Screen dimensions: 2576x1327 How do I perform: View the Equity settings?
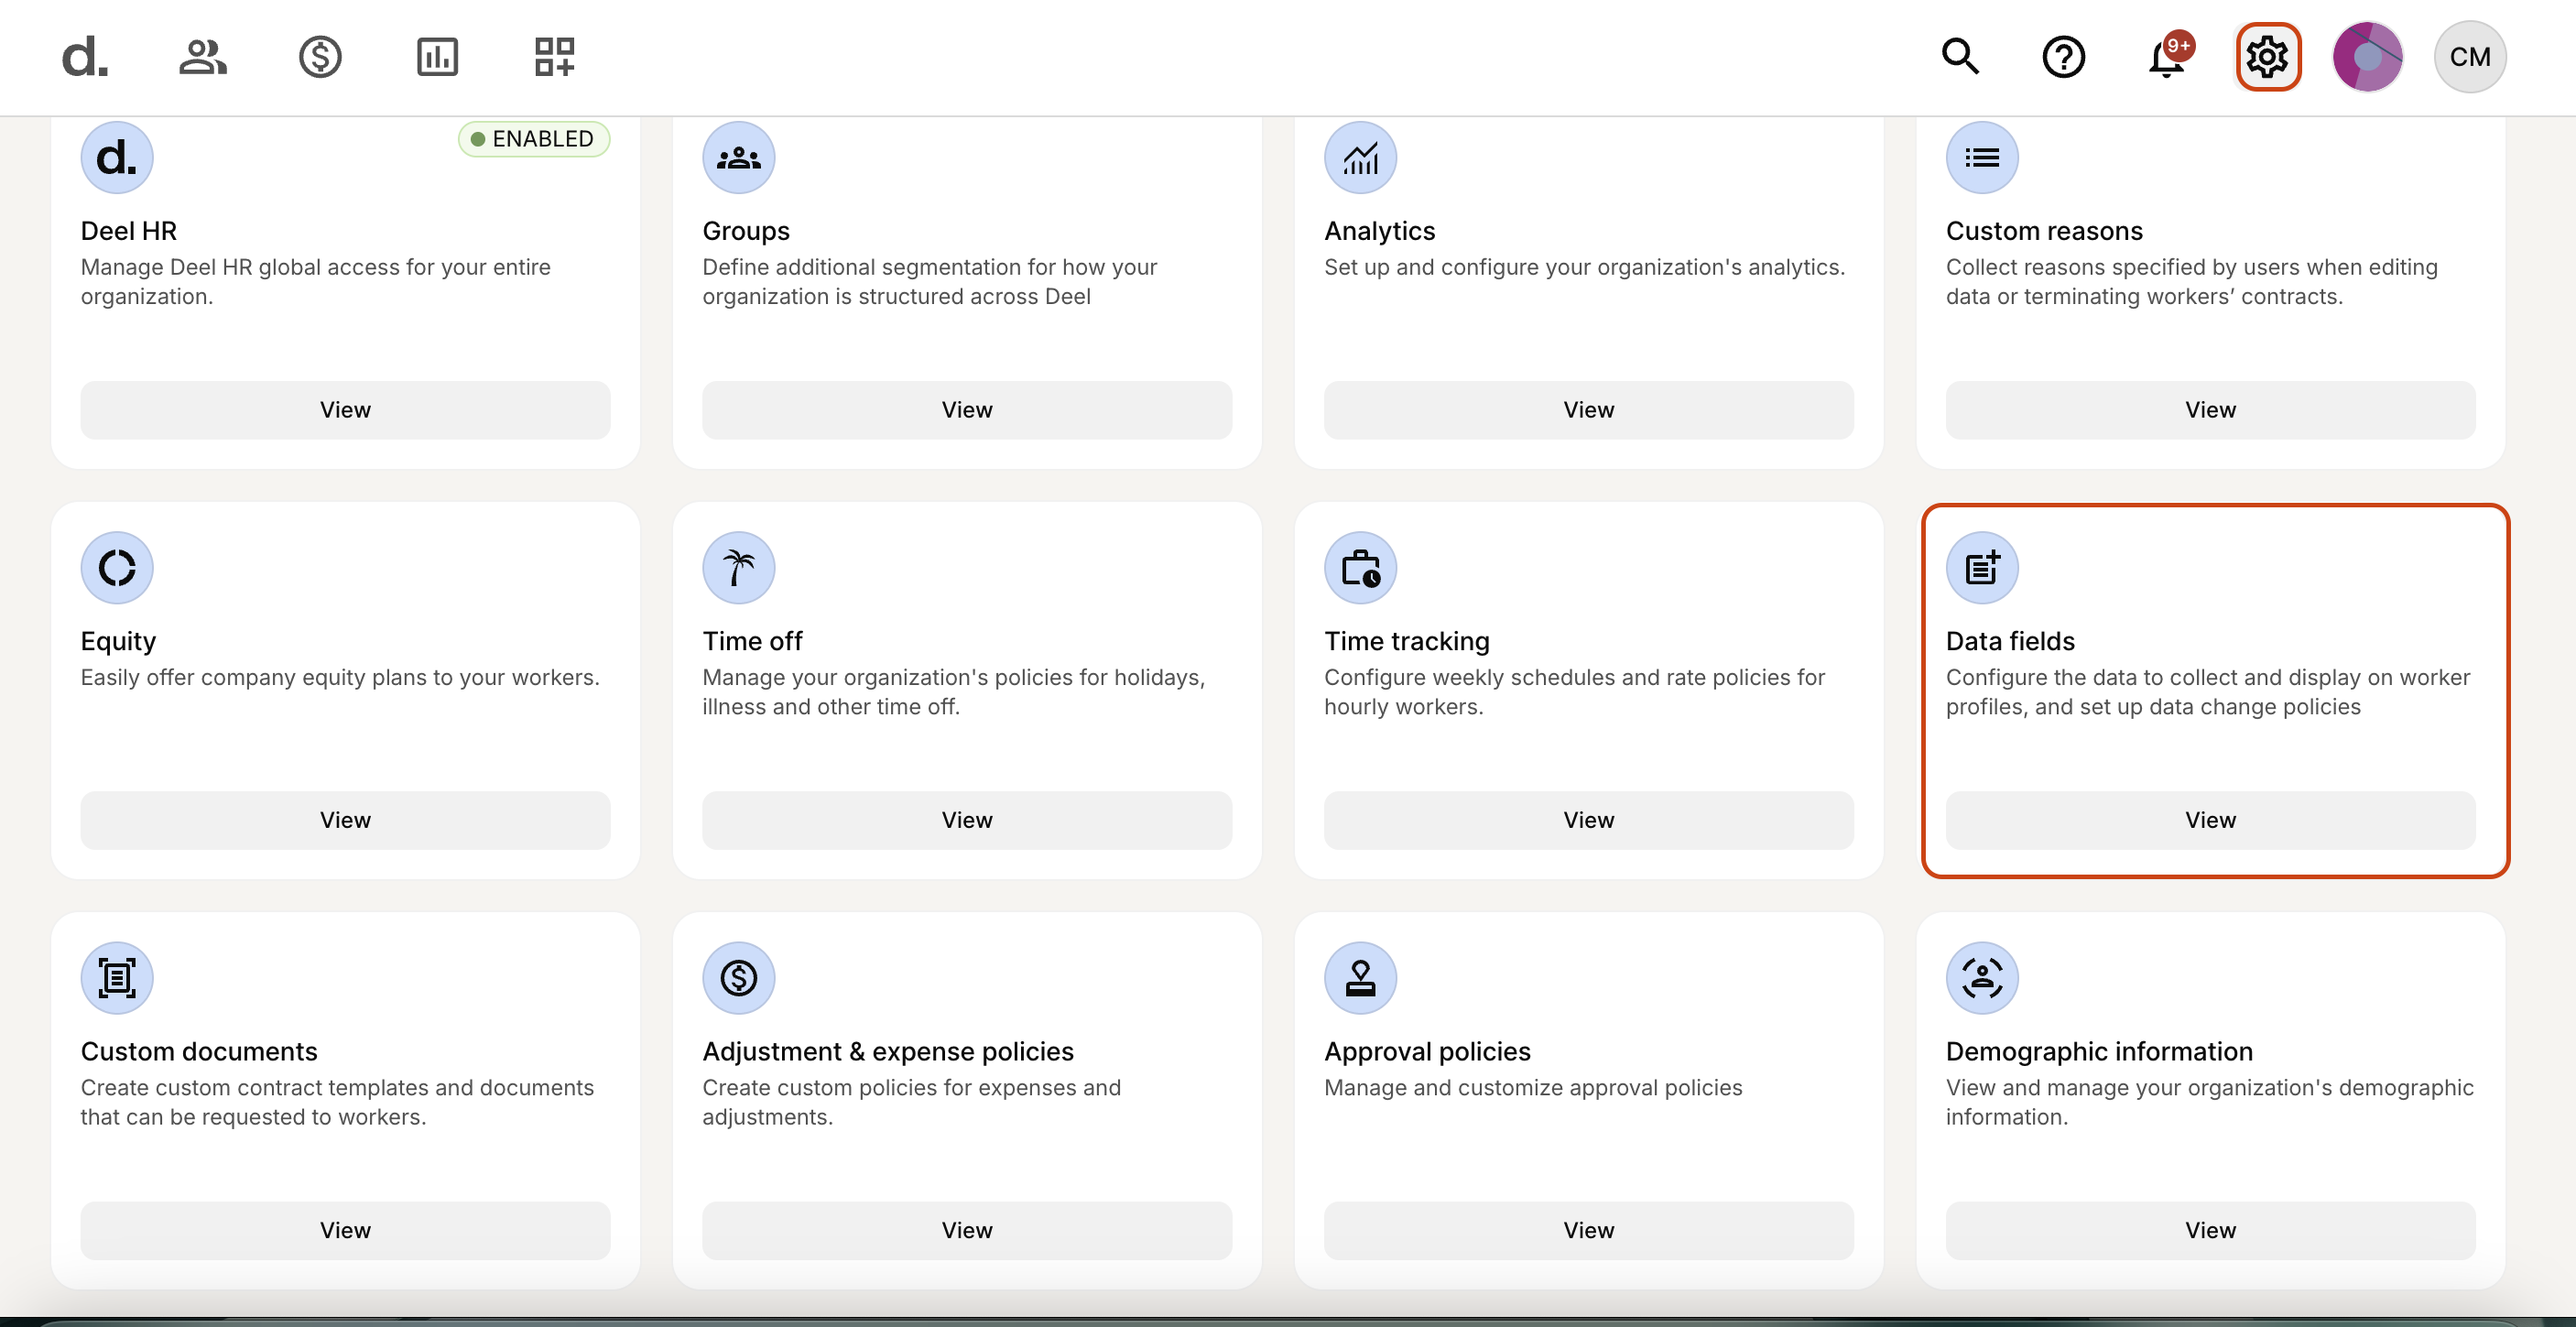[x=345, y=820]
